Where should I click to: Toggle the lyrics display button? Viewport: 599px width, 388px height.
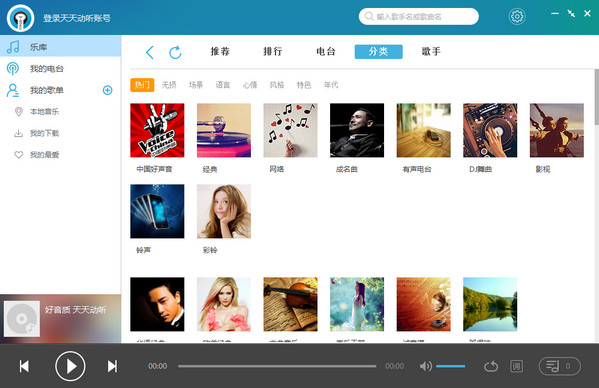click(516, 366)
